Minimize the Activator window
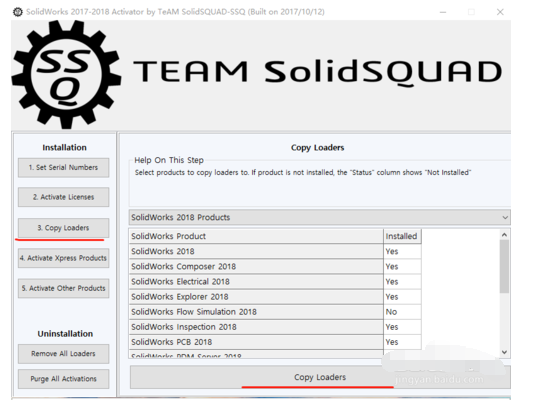Viewport: 537px width, 400px height. (443, 12)
